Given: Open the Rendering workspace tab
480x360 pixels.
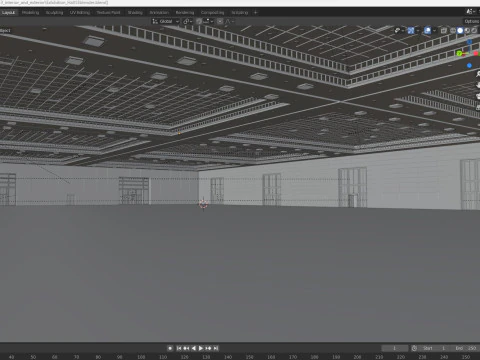Looking at the screenshot, I should [185, 13].
